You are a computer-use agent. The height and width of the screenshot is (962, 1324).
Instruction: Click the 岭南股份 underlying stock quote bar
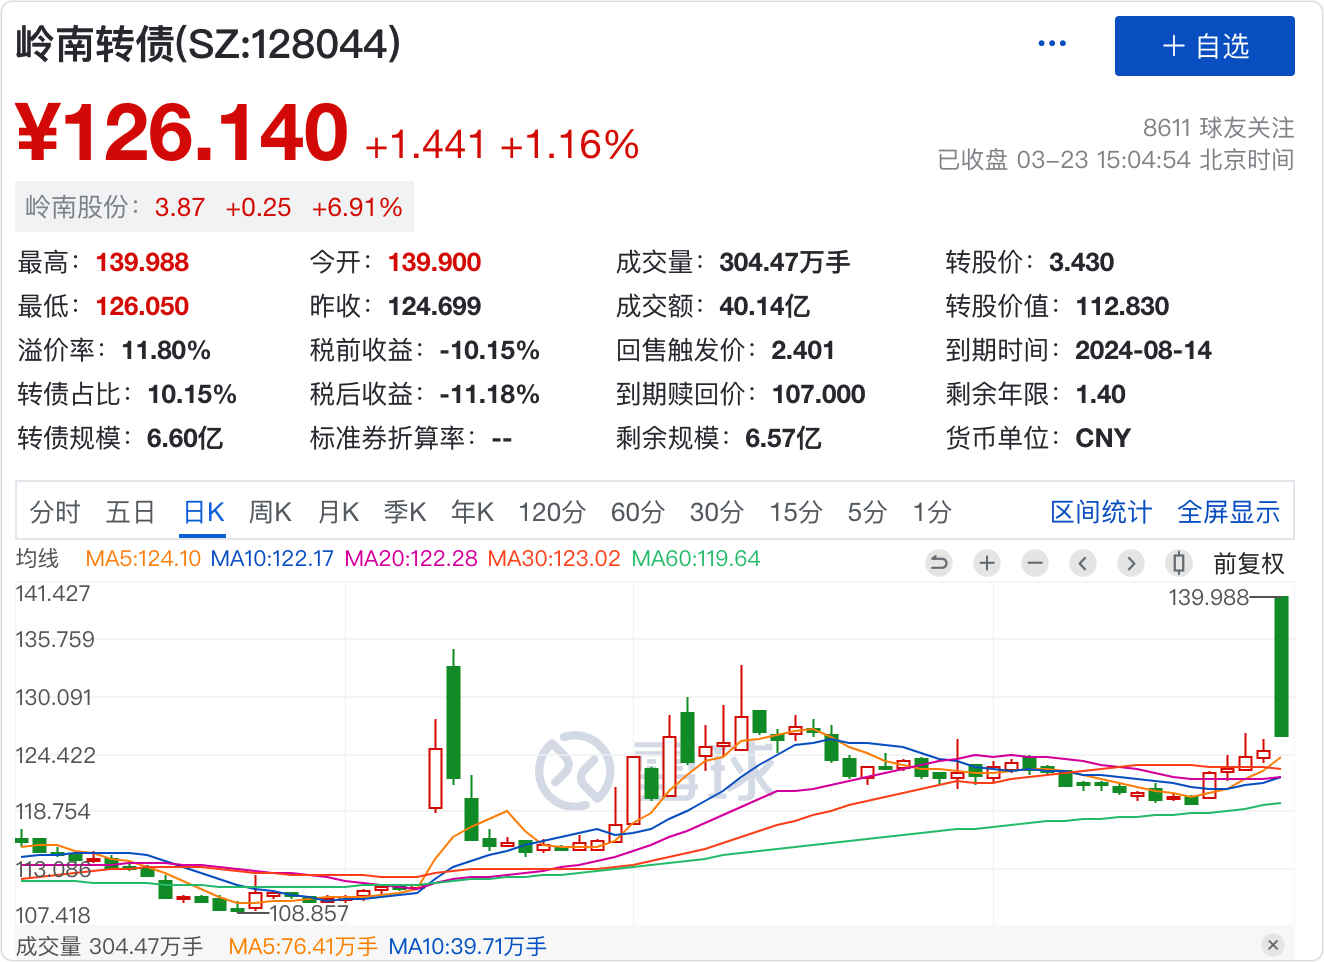[x=214, y=207]
